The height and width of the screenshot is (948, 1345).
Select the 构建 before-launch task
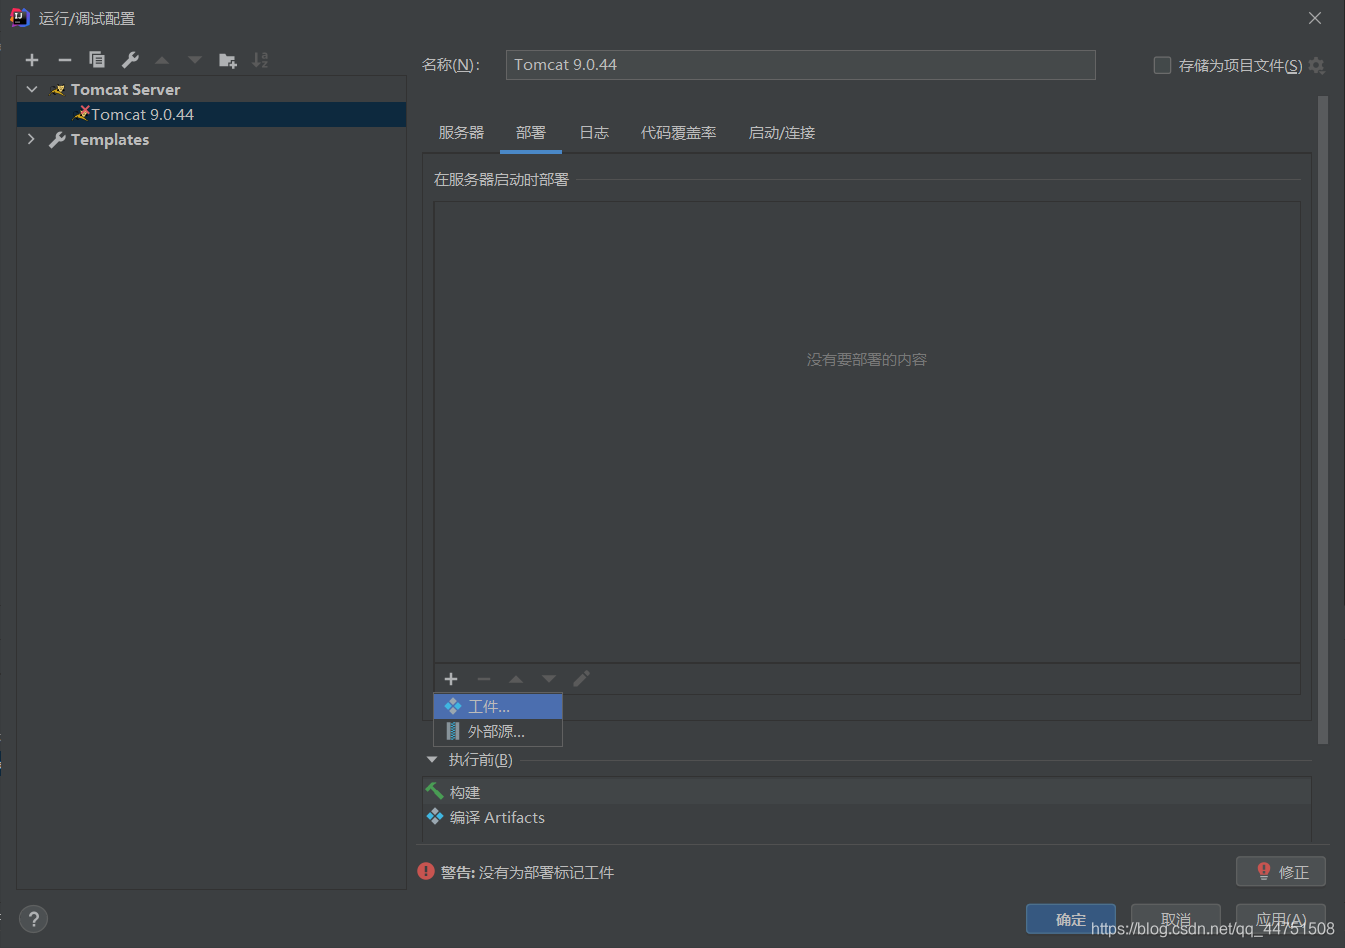[x=867, y=791]
